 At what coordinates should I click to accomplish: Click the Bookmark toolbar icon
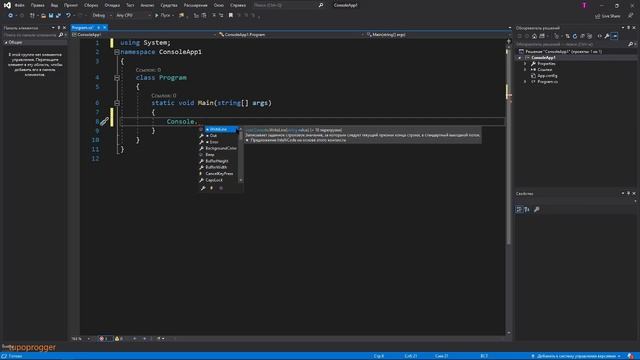[231, 16]
